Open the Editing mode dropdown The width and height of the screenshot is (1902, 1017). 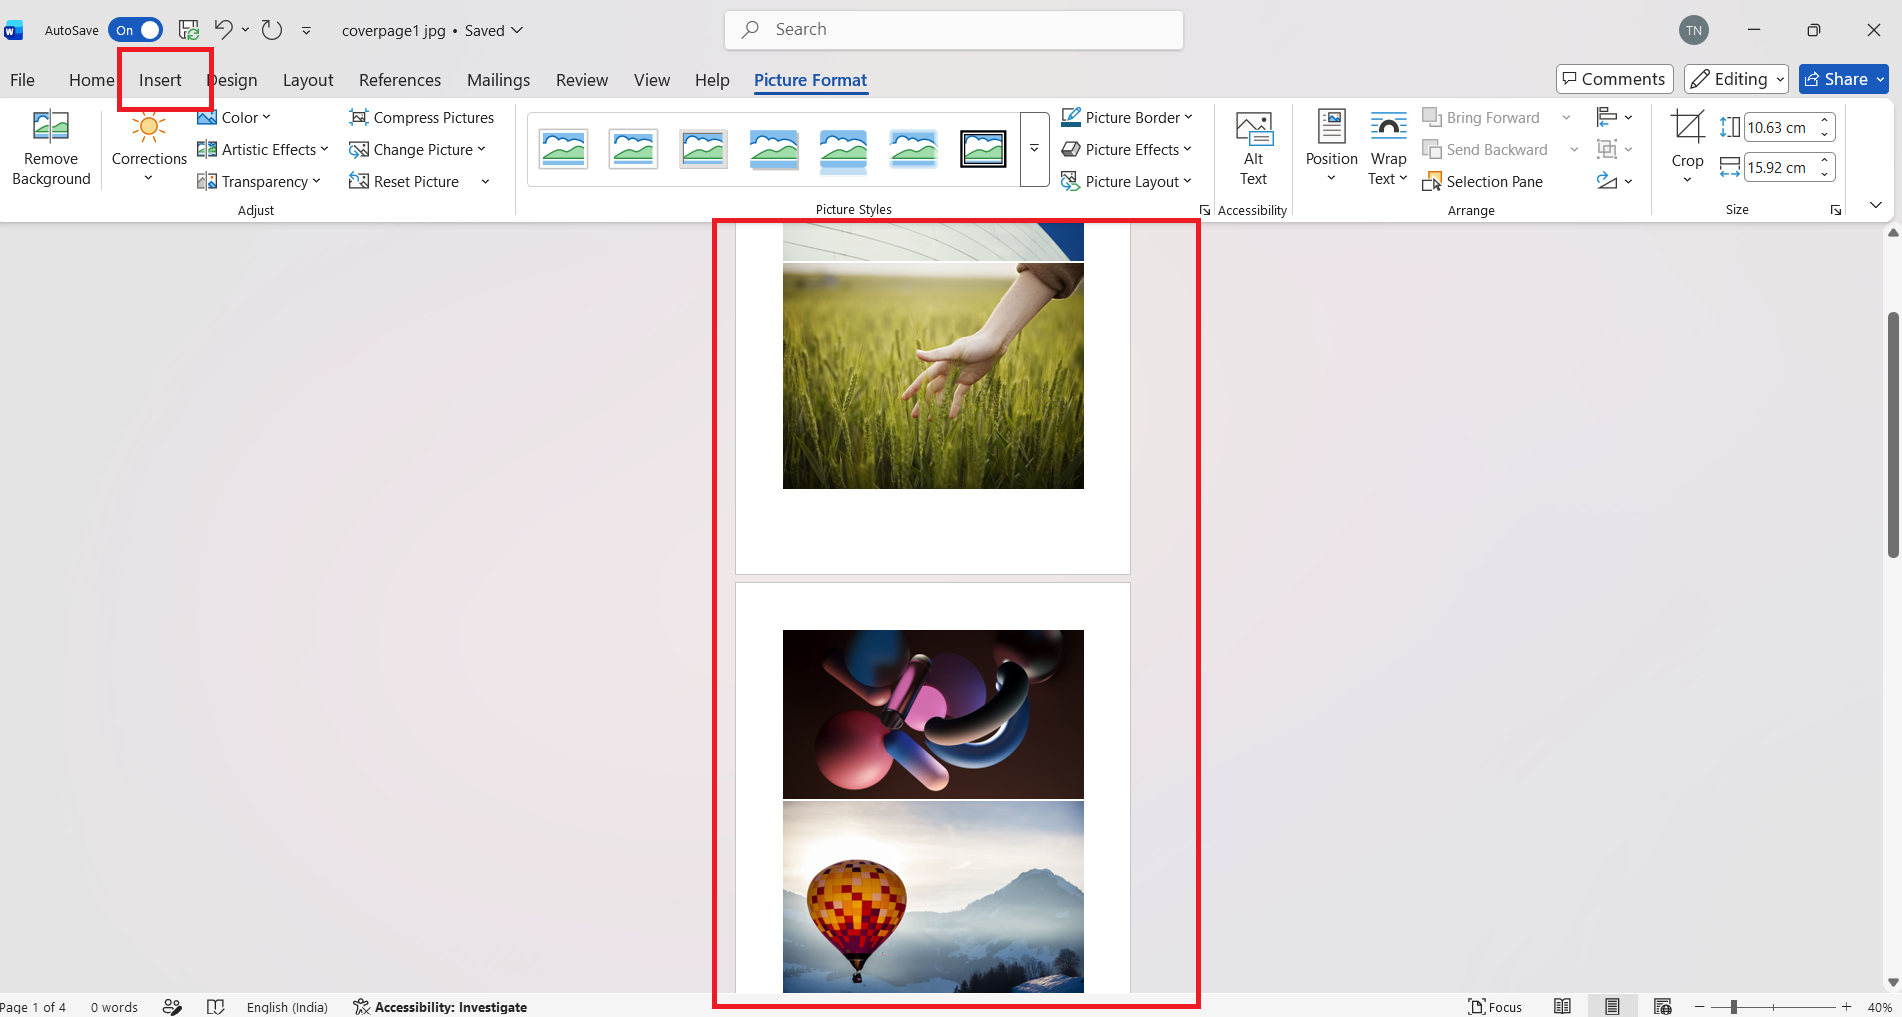click(x=1737, y=79)
